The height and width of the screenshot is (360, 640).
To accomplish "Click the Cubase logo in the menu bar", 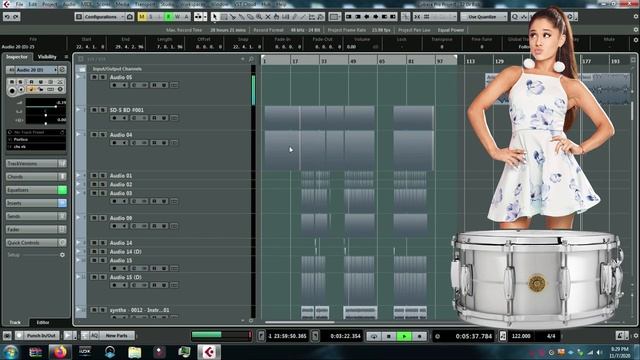I will (x=6, y=4).
